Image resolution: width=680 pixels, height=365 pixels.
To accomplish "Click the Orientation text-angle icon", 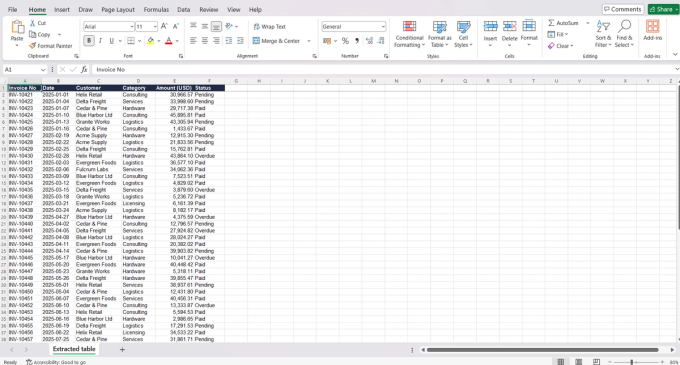I will [229, 26].
